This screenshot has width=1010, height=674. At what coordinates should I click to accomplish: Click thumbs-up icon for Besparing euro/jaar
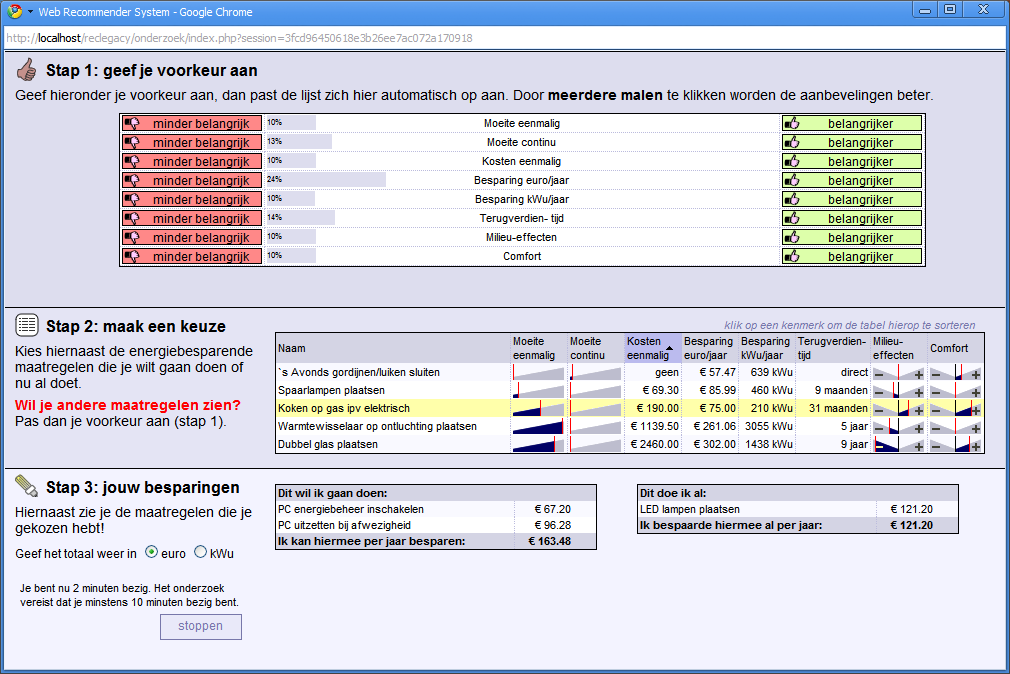(x=792, y=180)
